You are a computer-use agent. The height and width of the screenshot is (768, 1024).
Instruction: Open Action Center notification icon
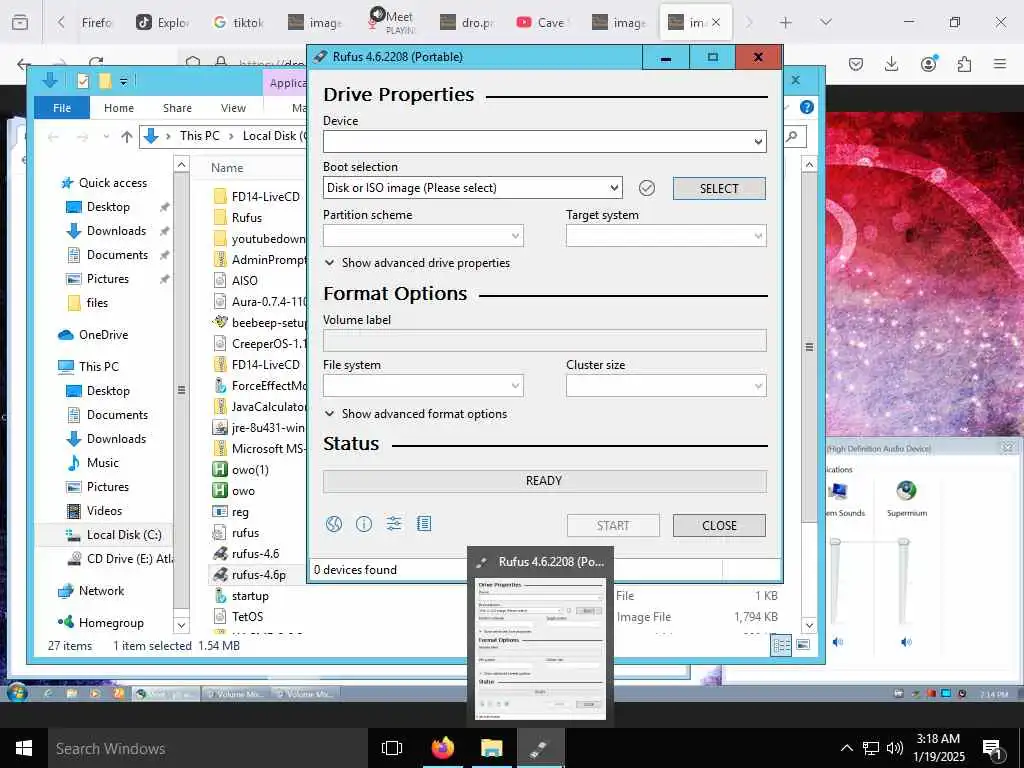[x=992, y=748]
